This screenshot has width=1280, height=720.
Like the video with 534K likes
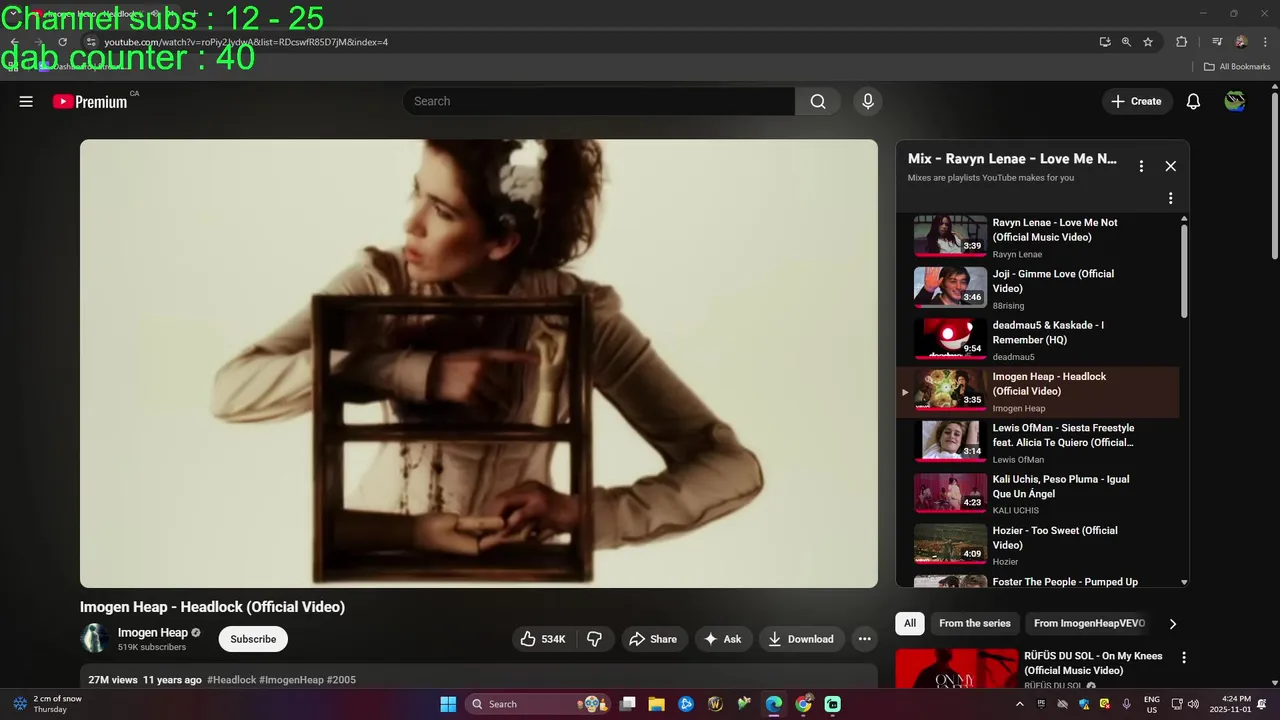(x=543, y=639)
